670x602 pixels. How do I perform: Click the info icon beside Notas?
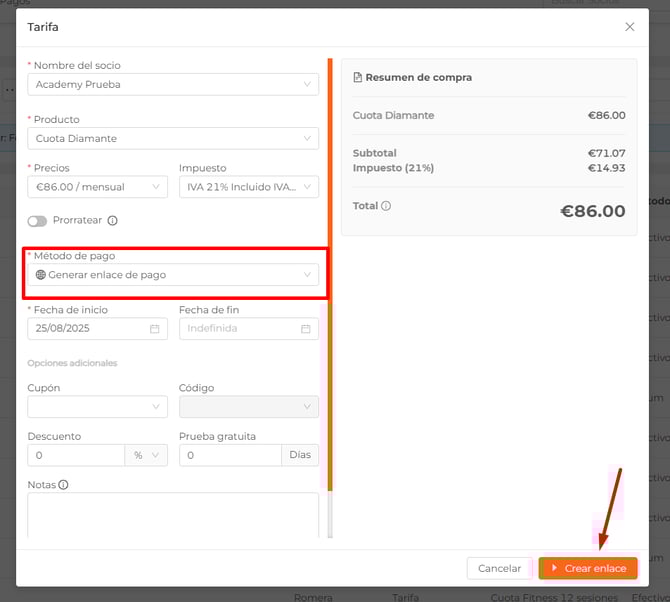(x=64, y=485)
